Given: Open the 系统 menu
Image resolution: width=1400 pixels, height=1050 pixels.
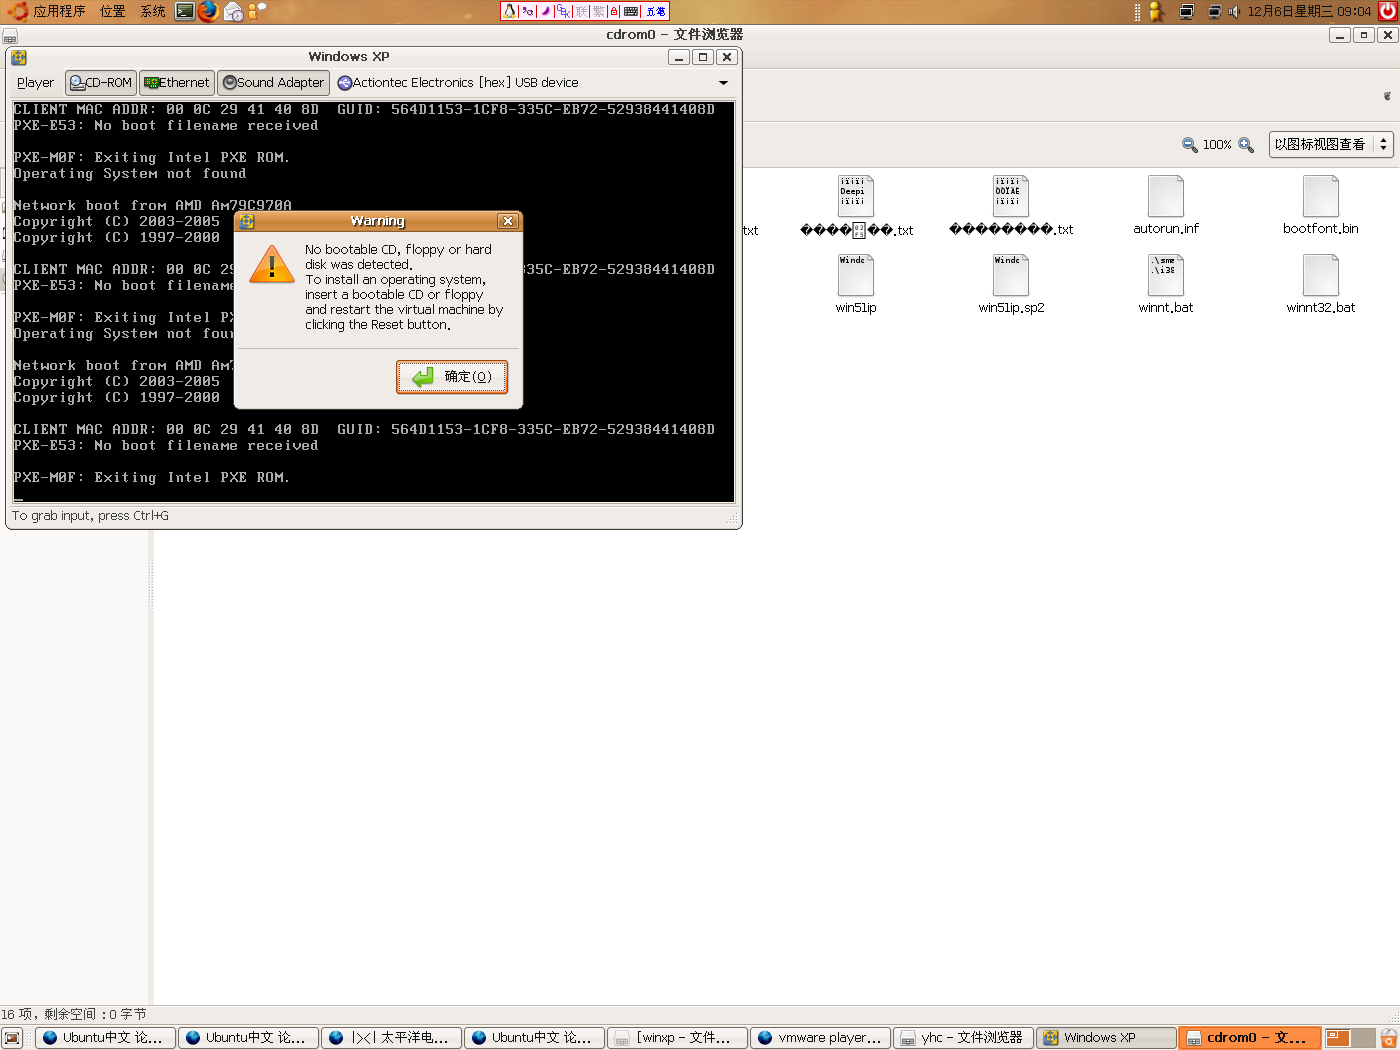Looking at the screenshot, I should tap(153, 11).
